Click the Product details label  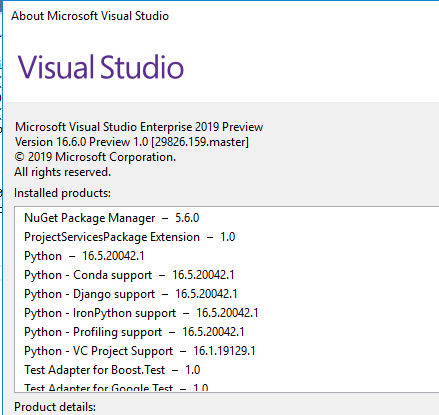tap(55, 407)
